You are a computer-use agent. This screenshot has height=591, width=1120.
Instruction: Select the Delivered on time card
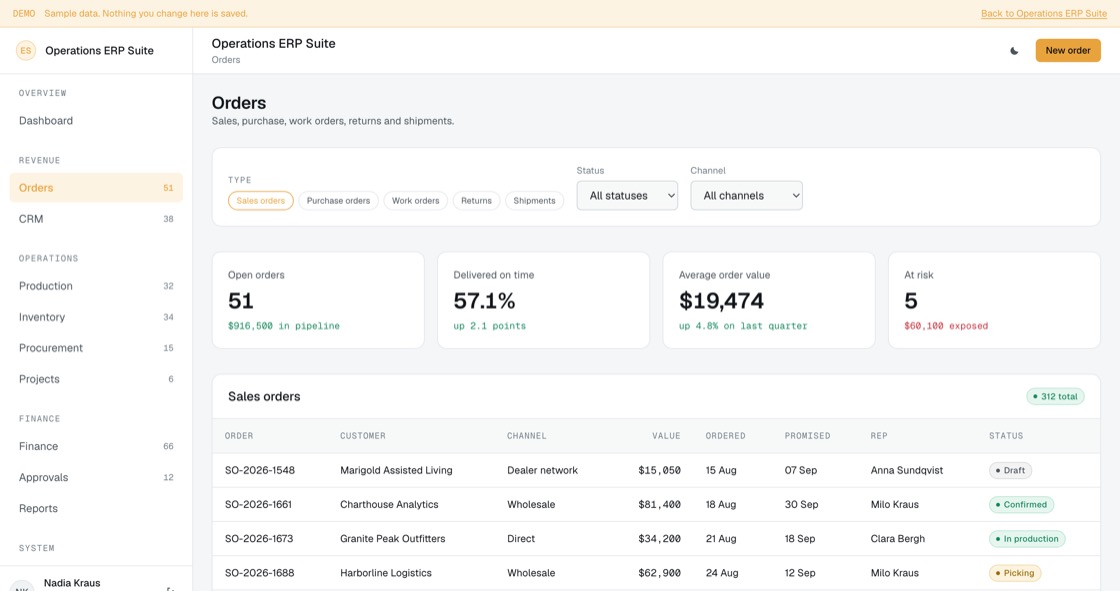544,300
